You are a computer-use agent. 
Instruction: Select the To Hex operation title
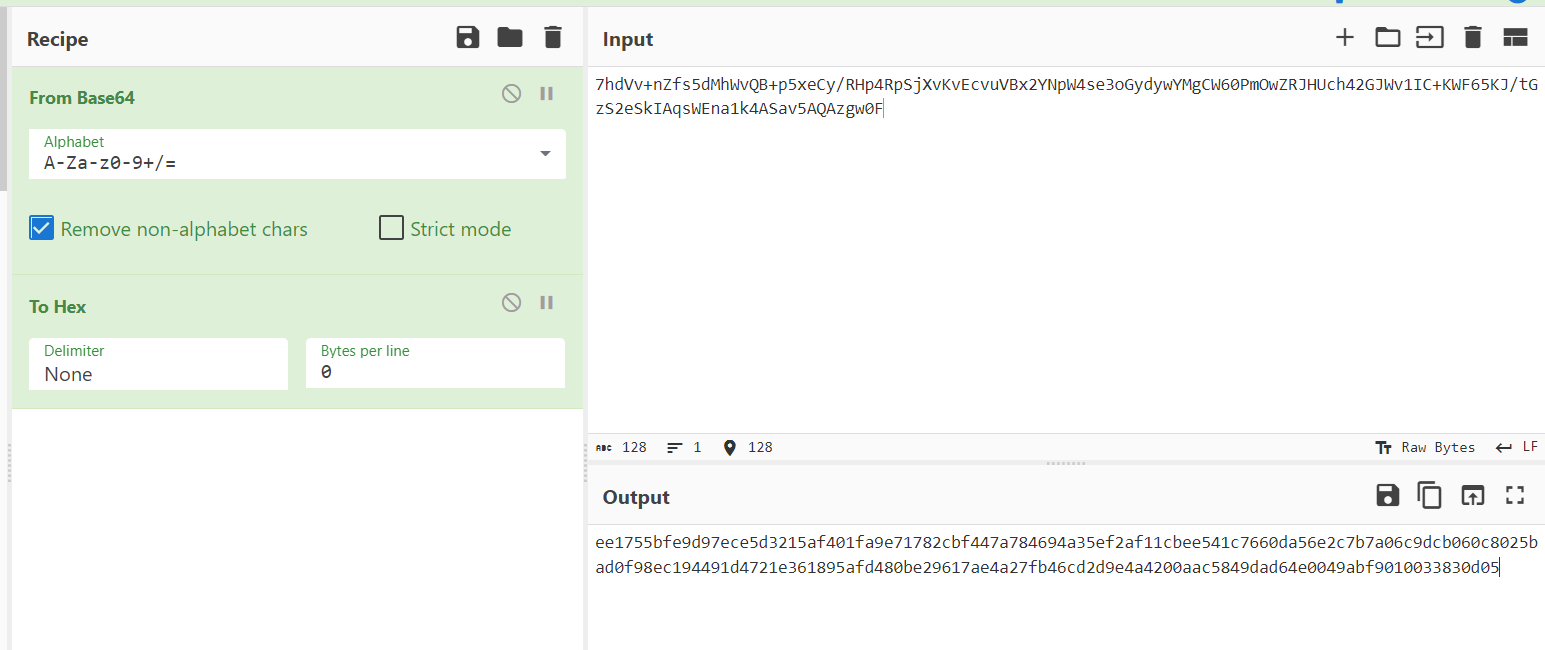click(58, 306)
